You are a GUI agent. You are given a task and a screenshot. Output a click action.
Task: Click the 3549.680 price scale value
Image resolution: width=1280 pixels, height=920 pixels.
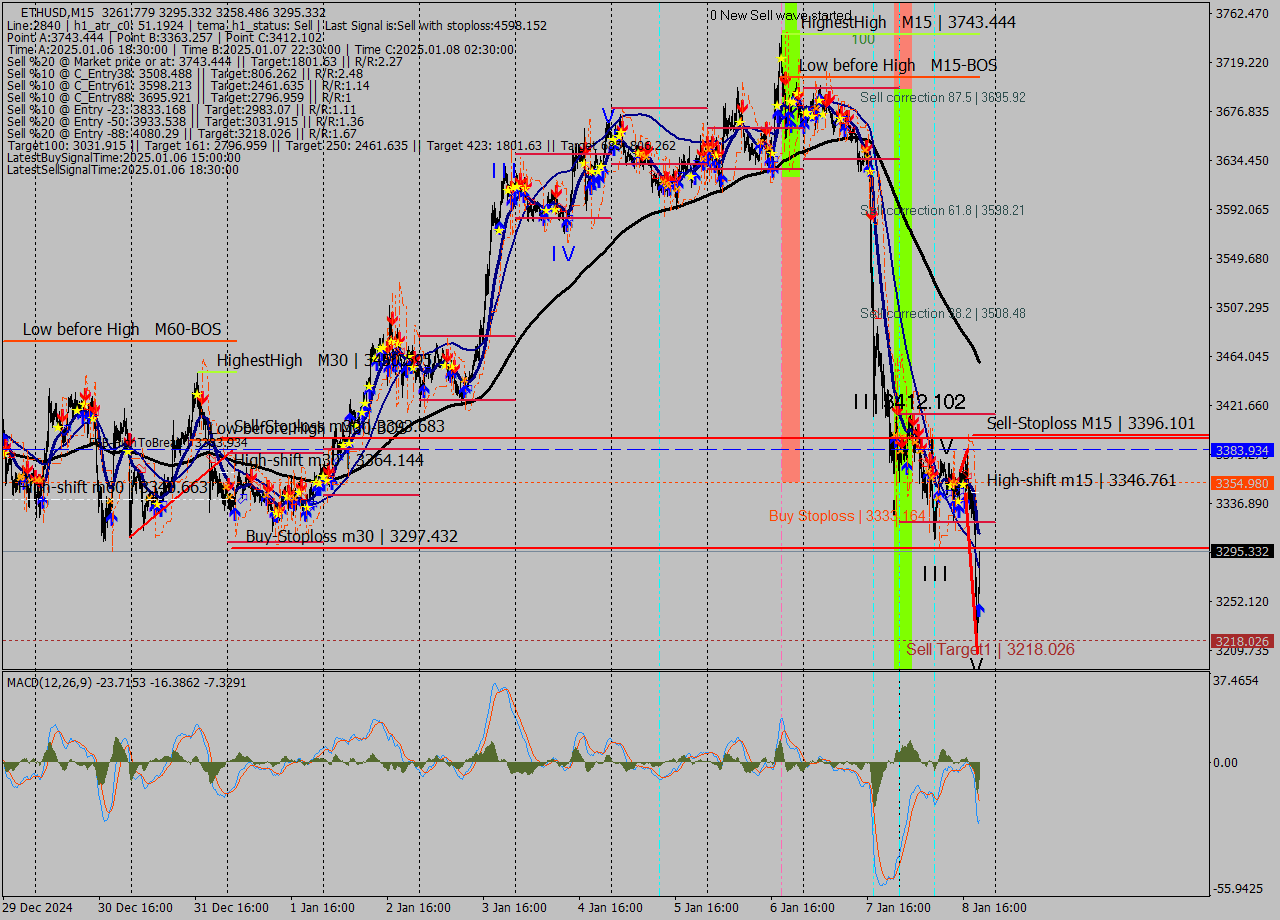point(1241,259)
